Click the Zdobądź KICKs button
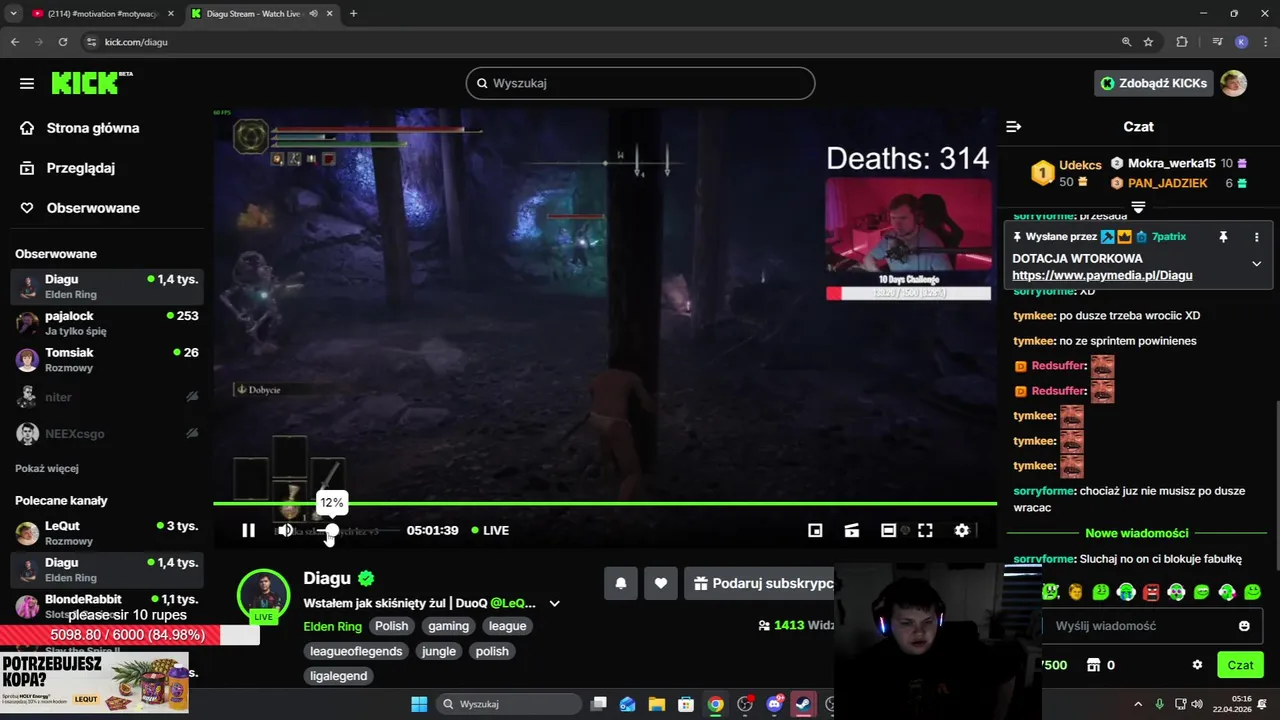The width and height of the screenshot is (1280, 720). [1153, 83]
